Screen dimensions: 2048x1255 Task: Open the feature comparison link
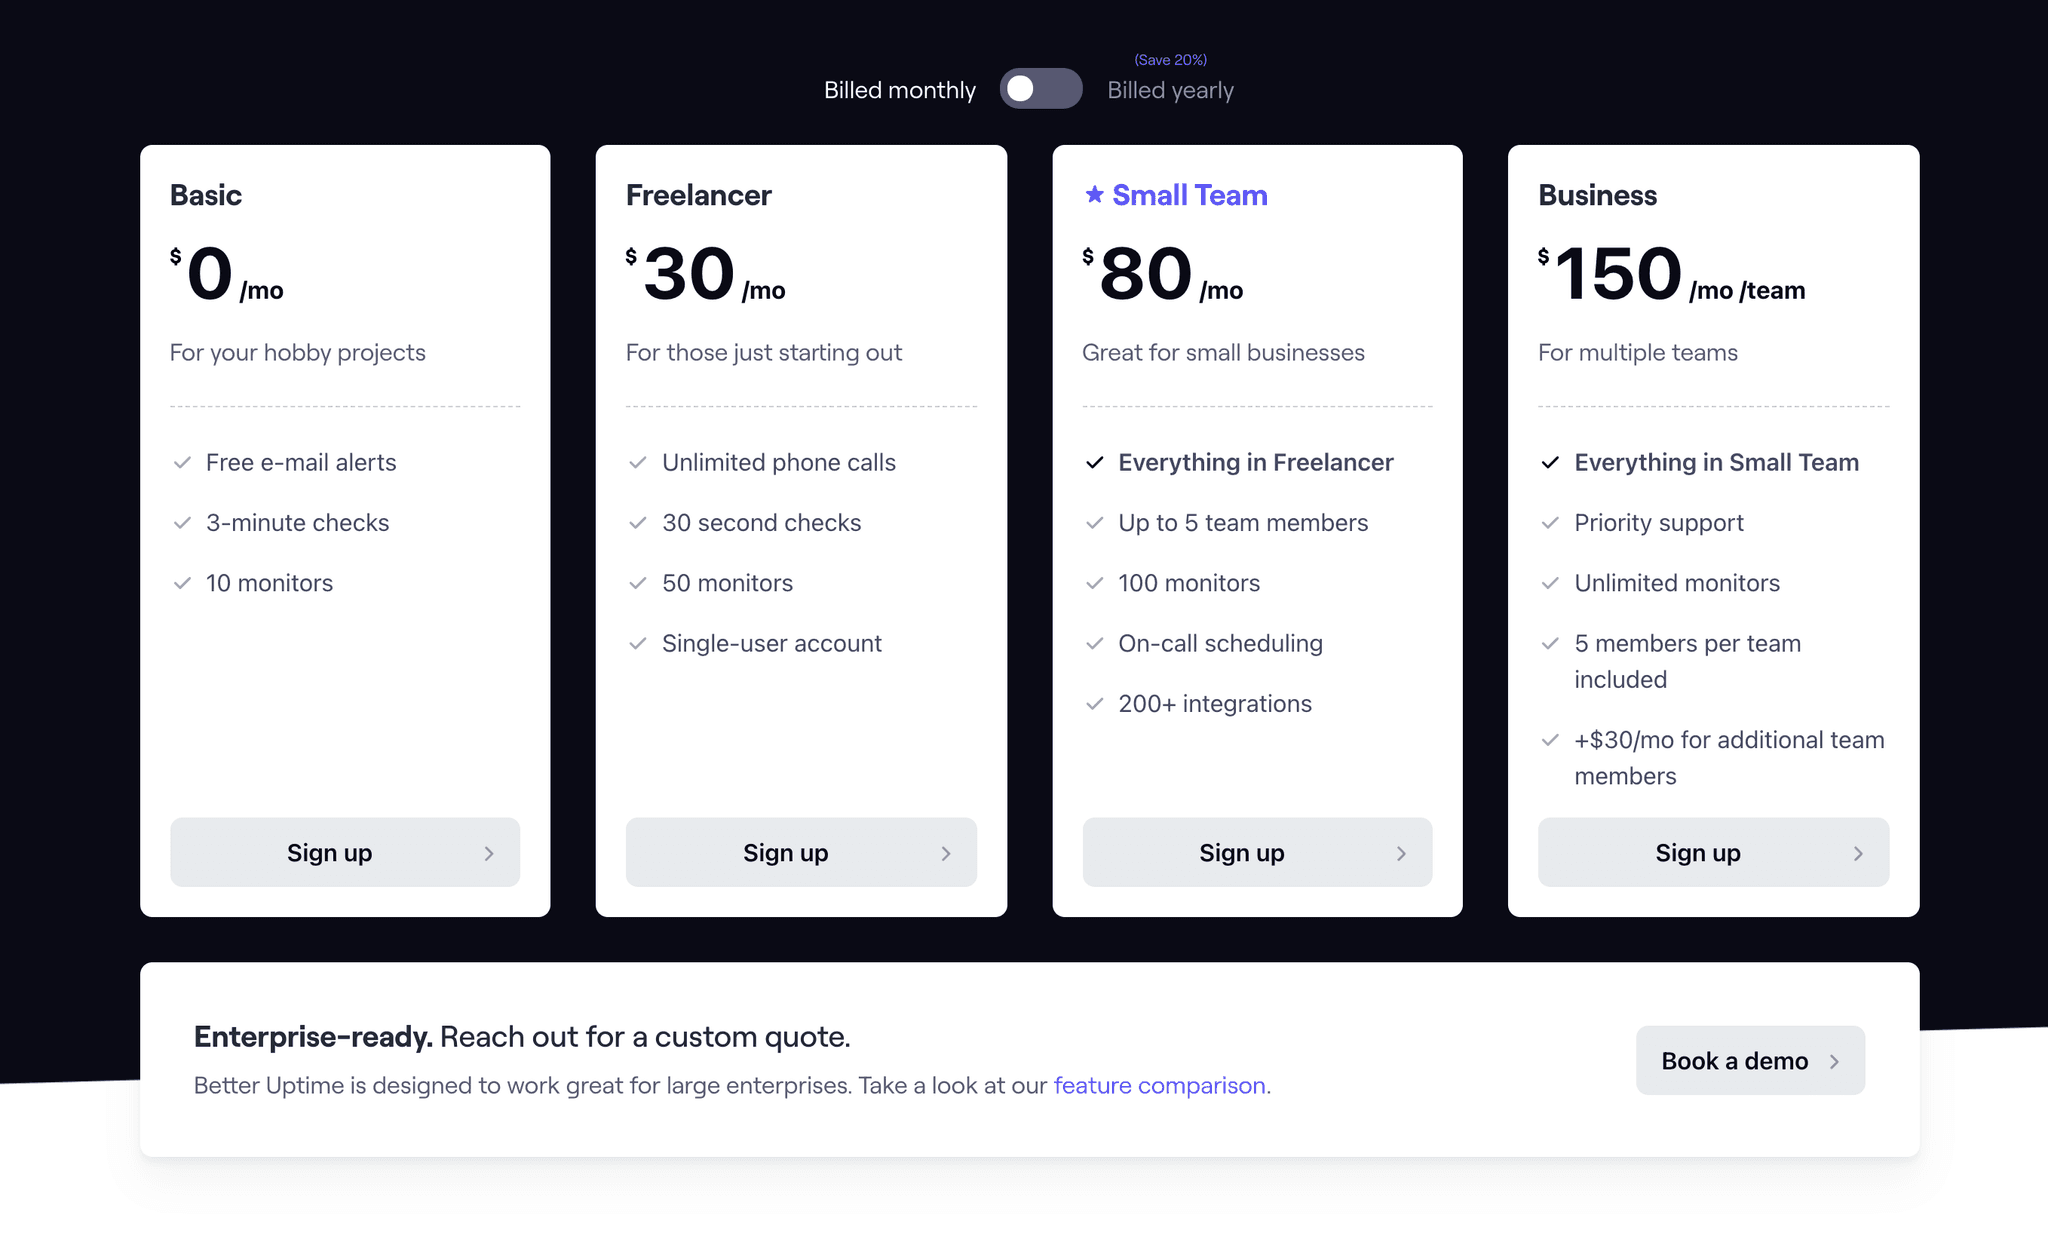(x=1158, y=1085)
